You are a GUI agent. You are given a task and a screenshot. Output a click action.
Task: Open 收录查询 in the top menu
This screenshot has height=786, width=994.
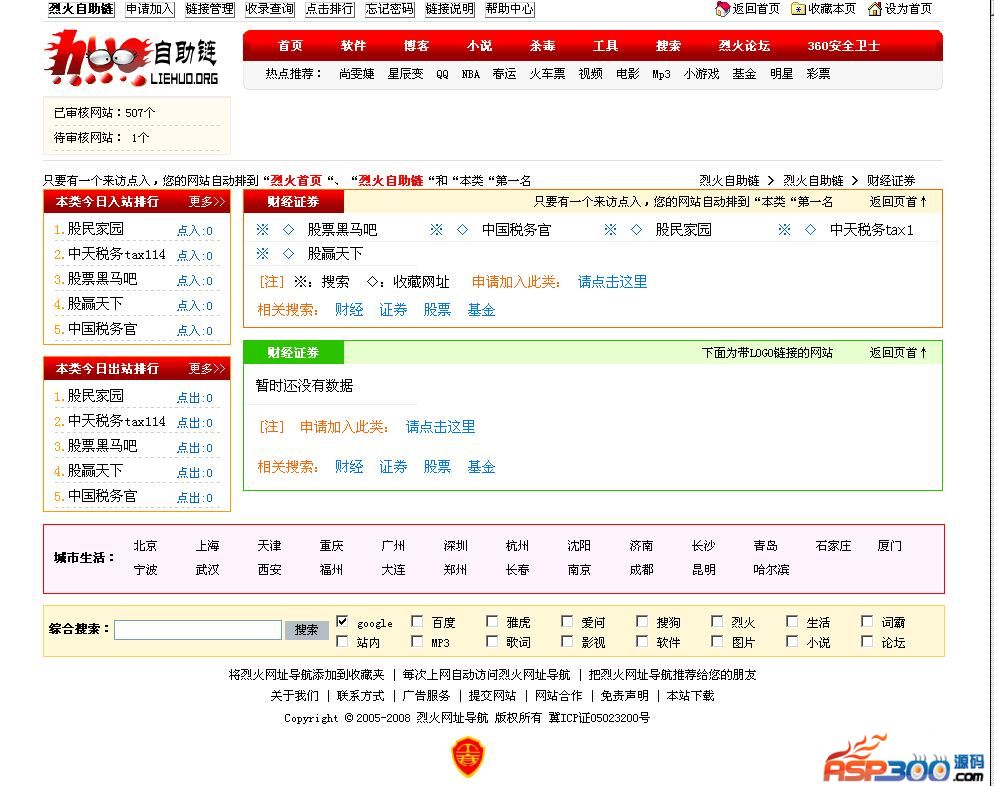269,9
